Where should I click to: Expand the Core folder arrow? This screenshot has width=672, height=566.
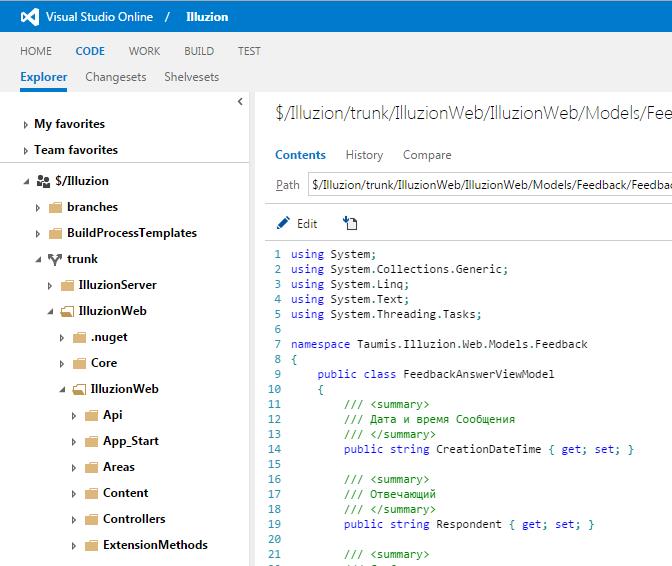[x=62, y=364]
